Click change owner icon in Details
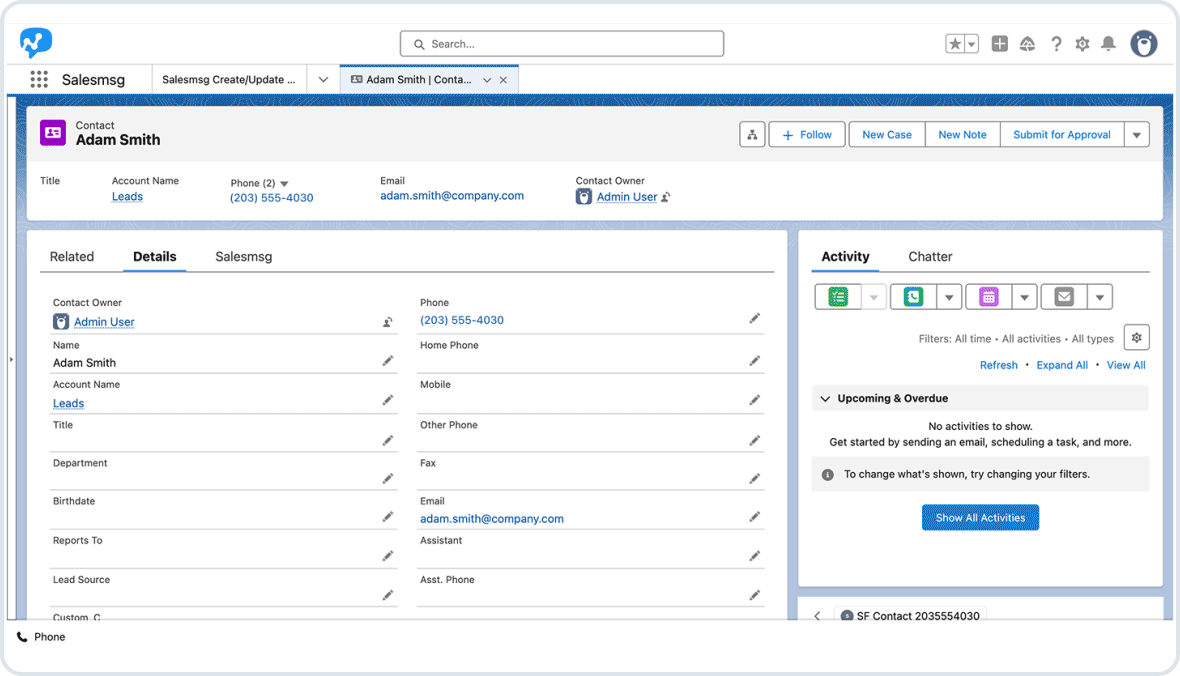 [x=388, y=322]
